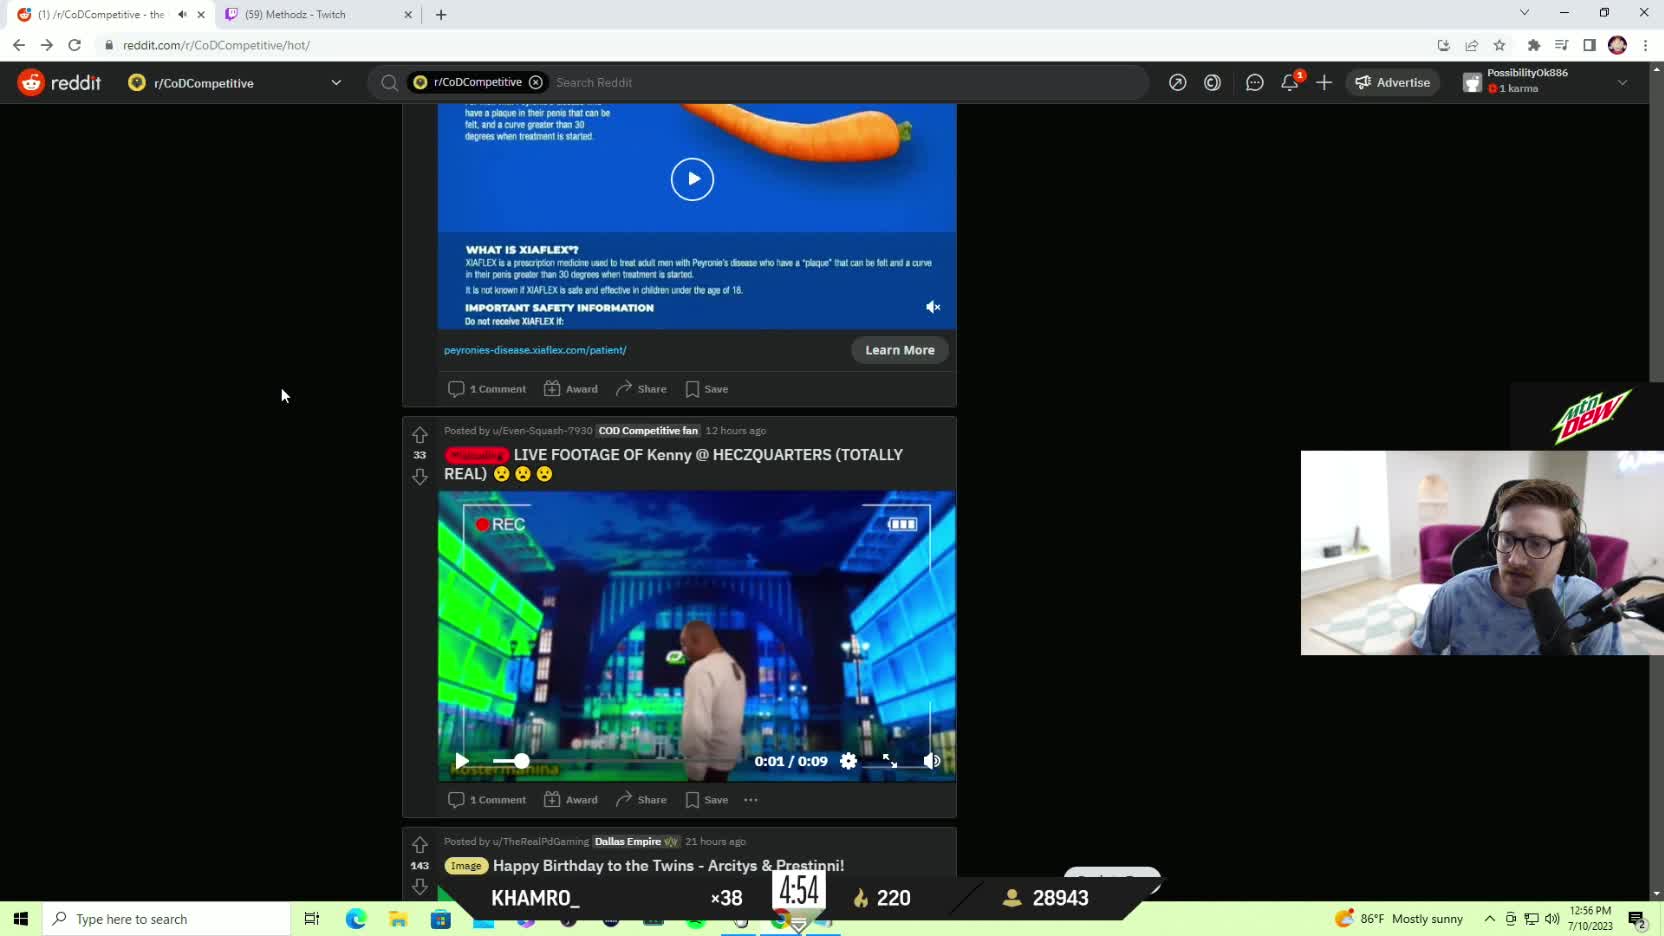Remove r/CoDCompetitive search filter
1664x936 pixels.
tap(536, 82)
